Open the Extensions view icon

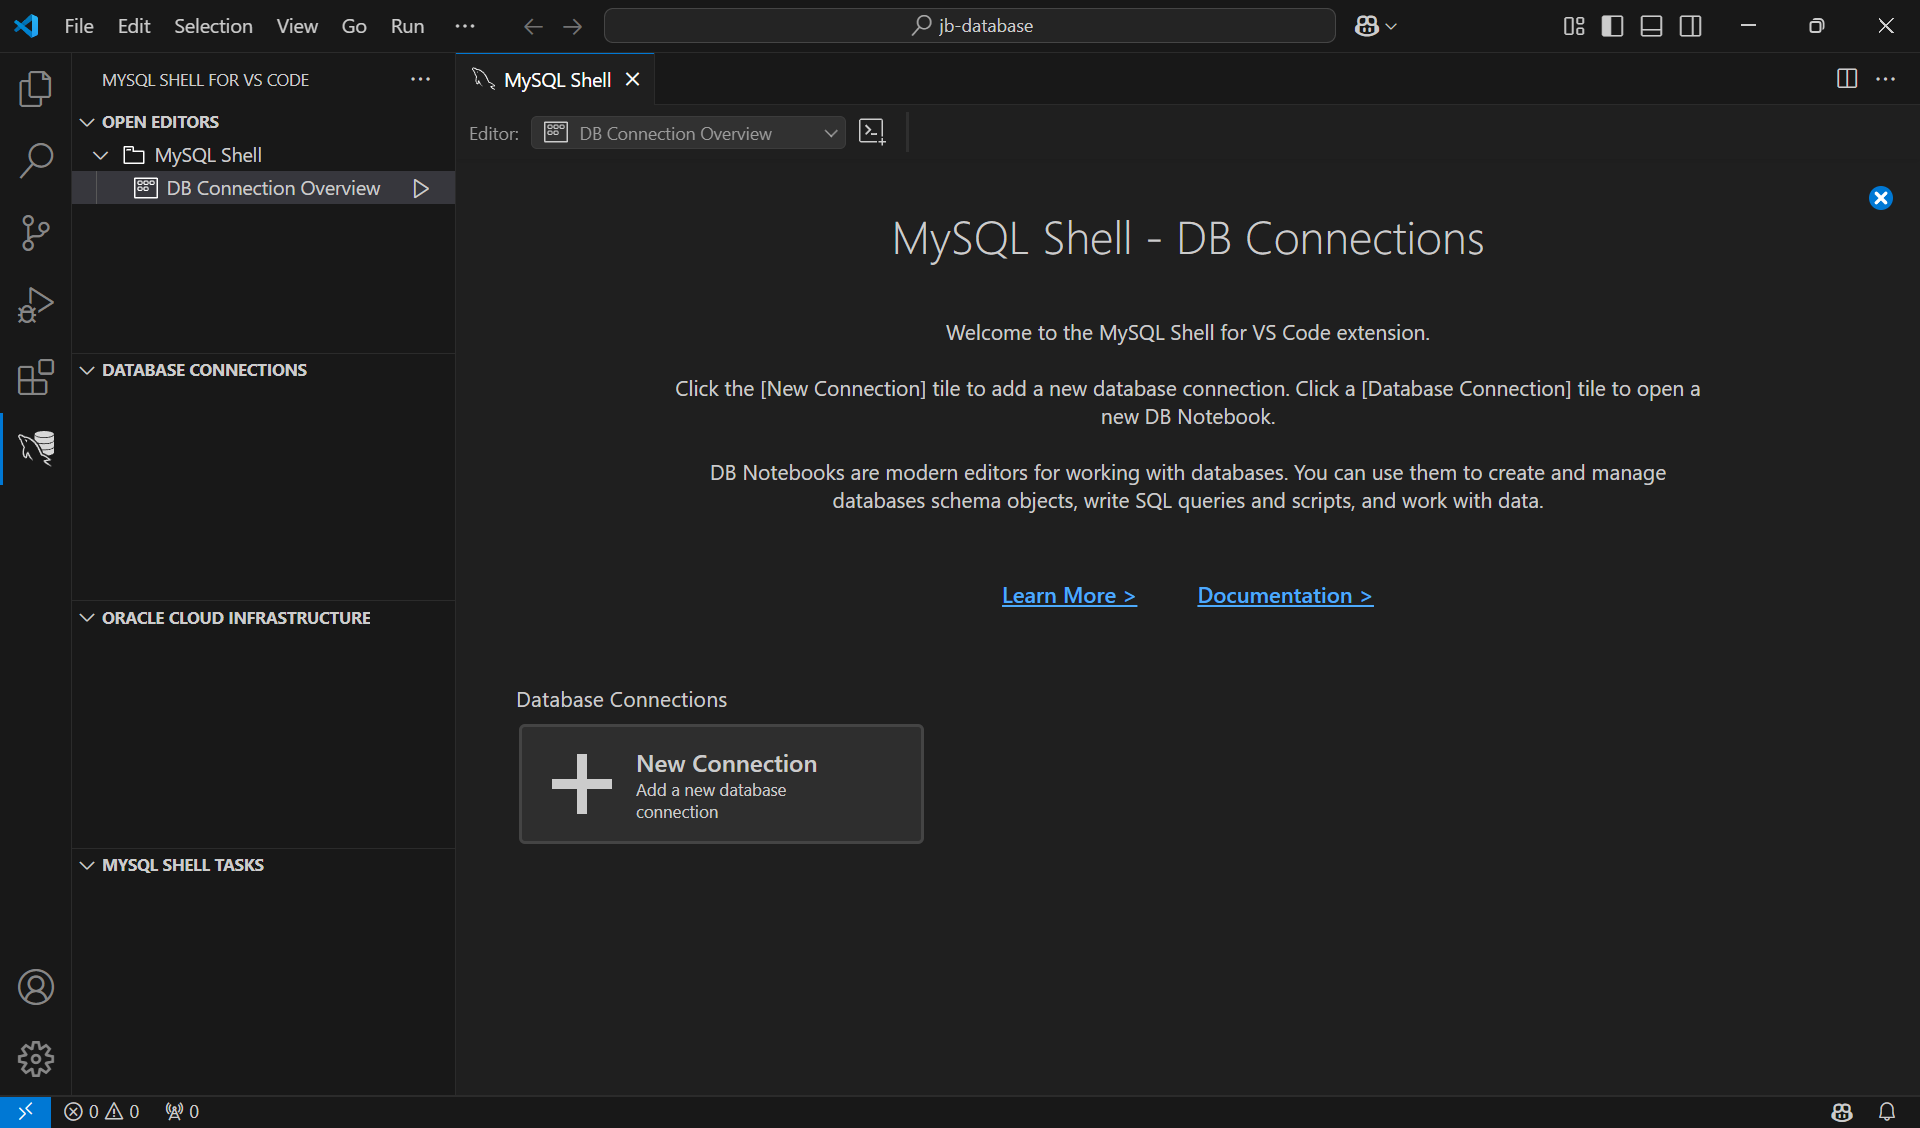pos(35,377)
